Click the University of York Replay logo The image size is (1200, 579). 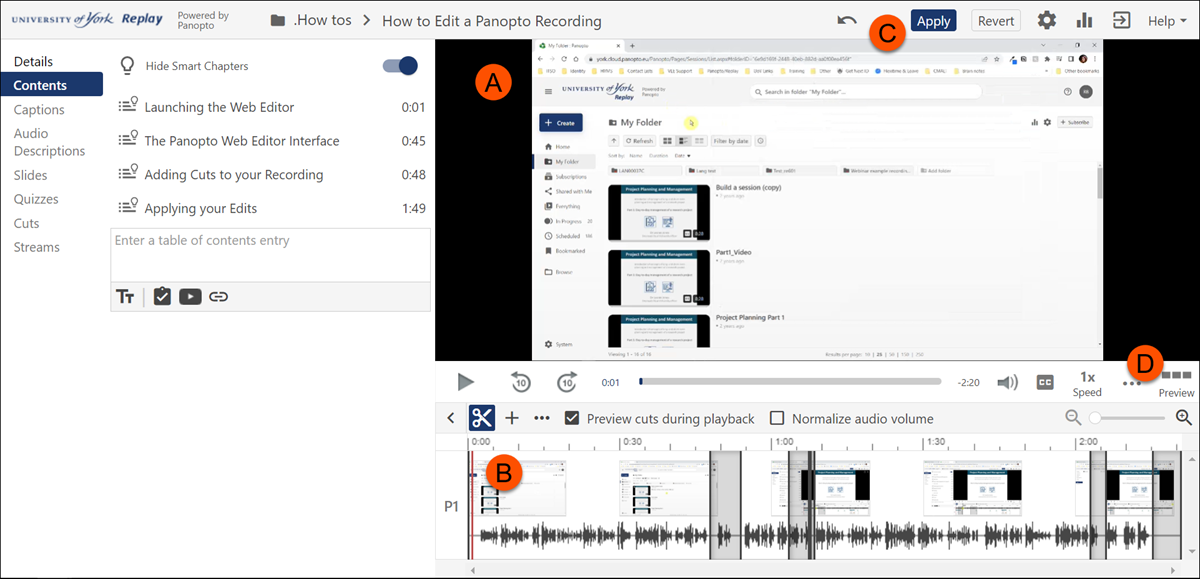tap(87, 18)
